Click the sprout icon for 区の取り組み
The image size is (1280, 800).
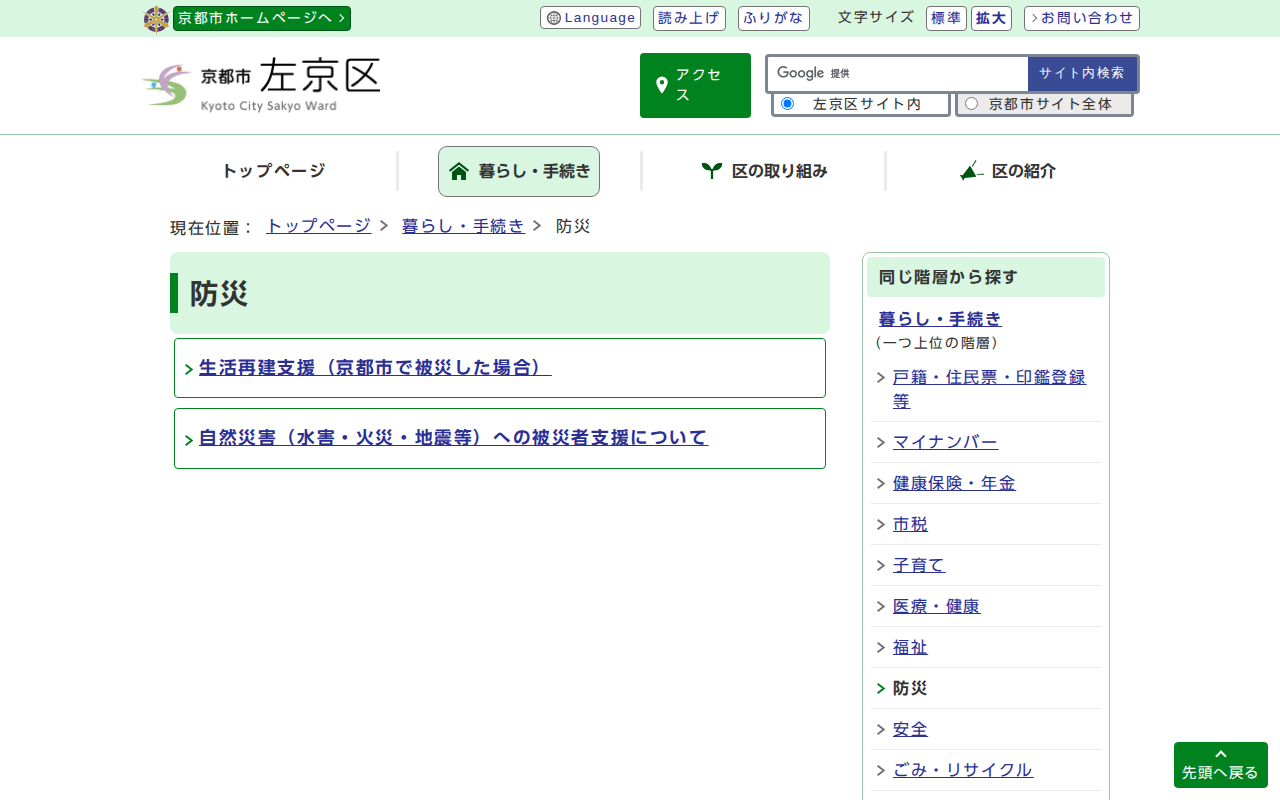click(x=711, y=171)
